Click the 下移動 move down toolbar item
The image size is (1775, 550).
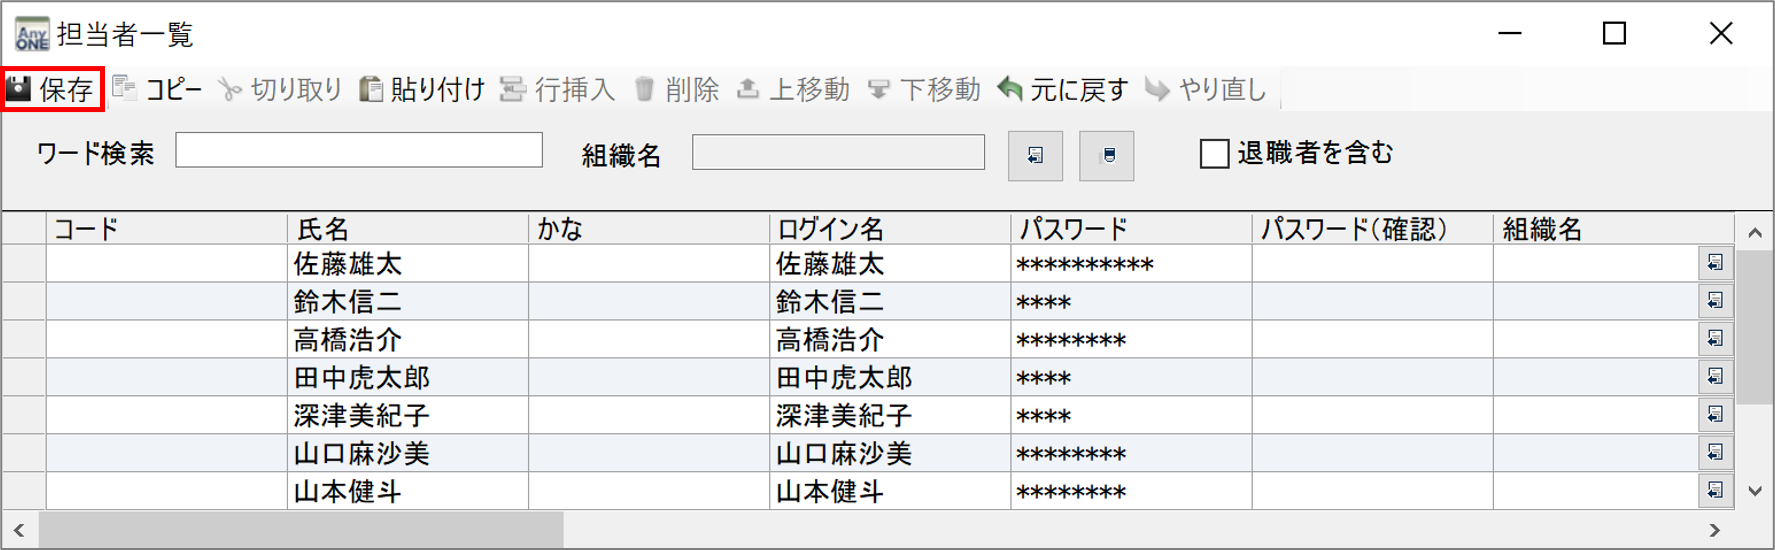[x=924, y=90]
